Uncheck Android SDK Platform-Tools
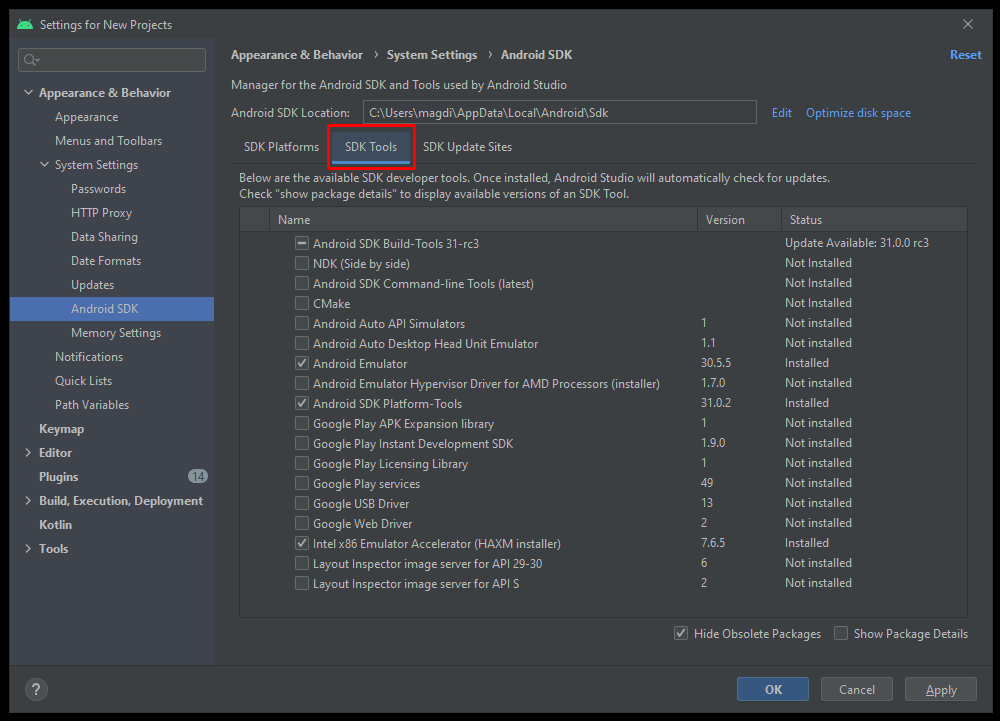 pyautogui.click(x=302, y=403)
